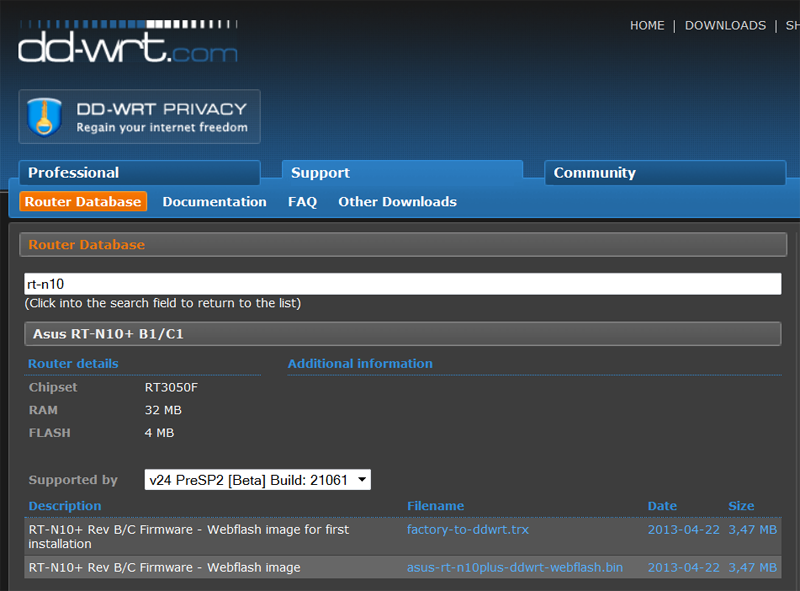Image resolution: width=800 pixels, height=591 pixels.
Task: Click the 'Supported by' label
Action: tap(73, 480)
